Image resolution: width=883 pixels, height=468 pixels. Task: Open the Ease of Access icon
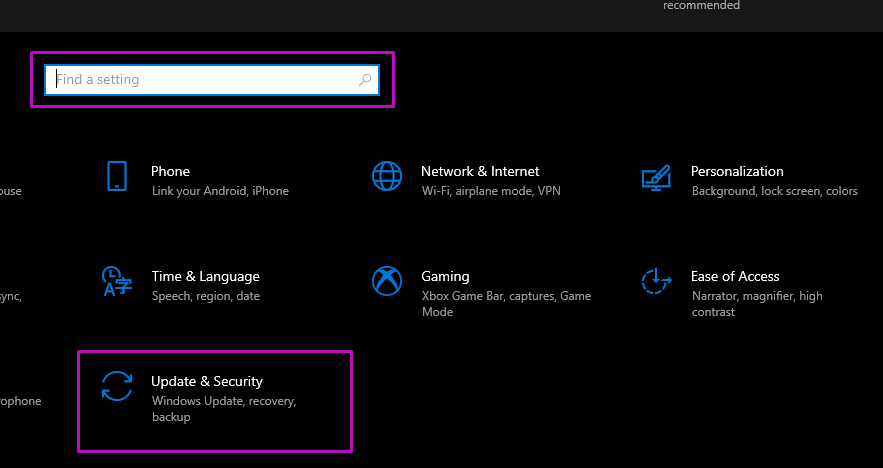(x=657, y=281)
